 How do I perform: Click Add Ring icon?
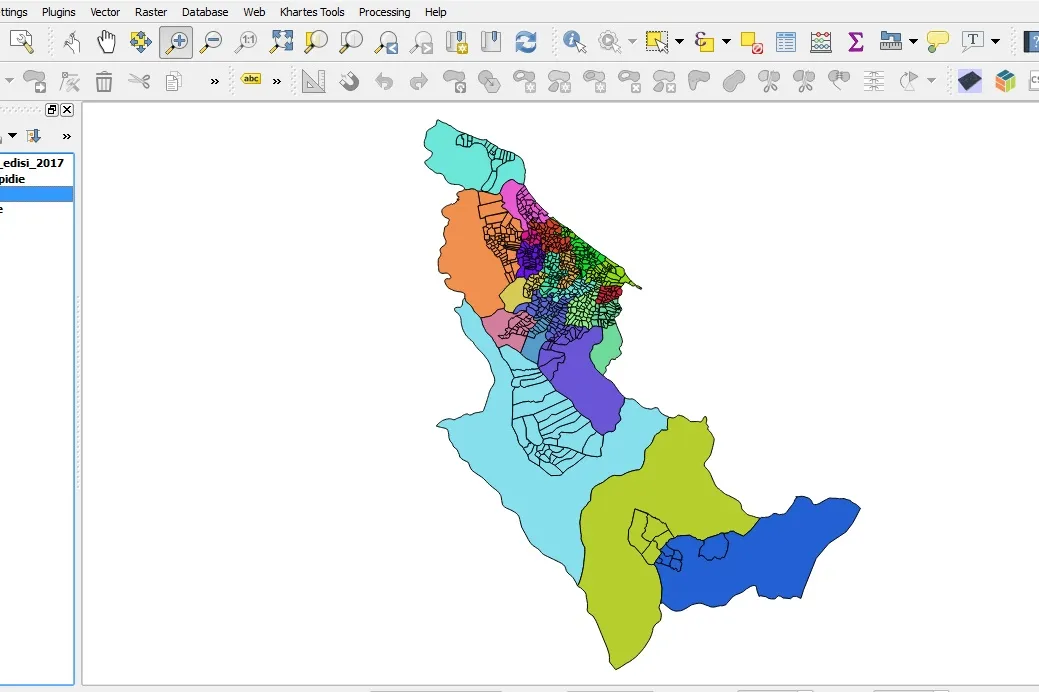pyautogui.click(x=524, y=82)
